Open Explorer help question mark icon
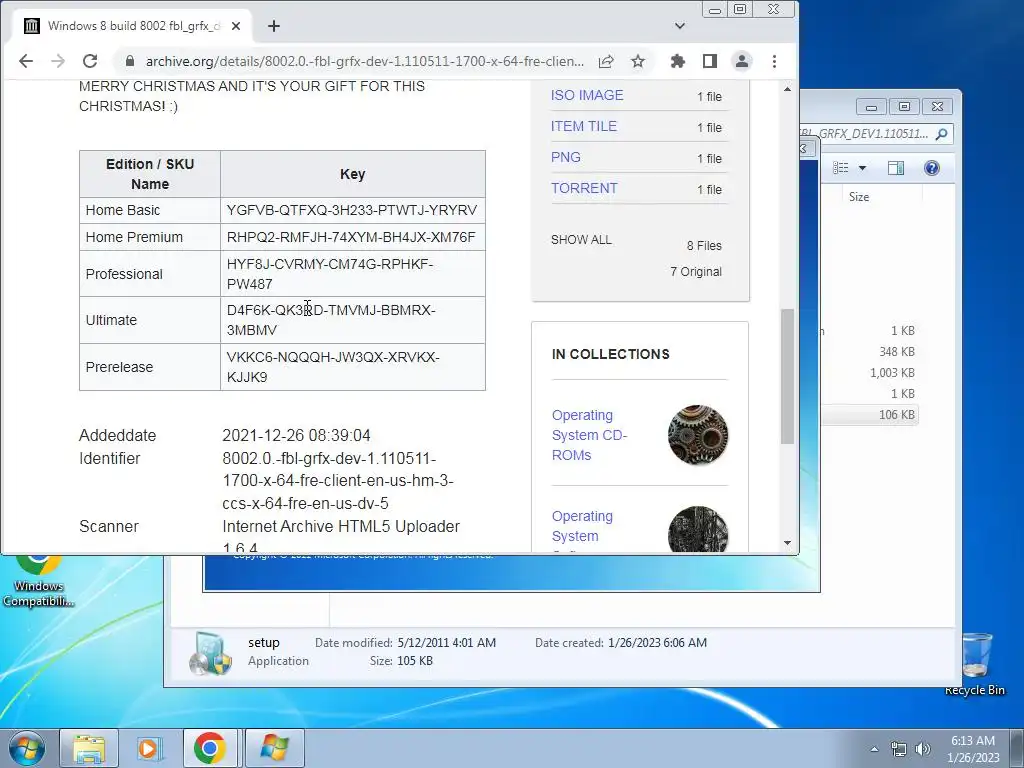 pos(932,168)
